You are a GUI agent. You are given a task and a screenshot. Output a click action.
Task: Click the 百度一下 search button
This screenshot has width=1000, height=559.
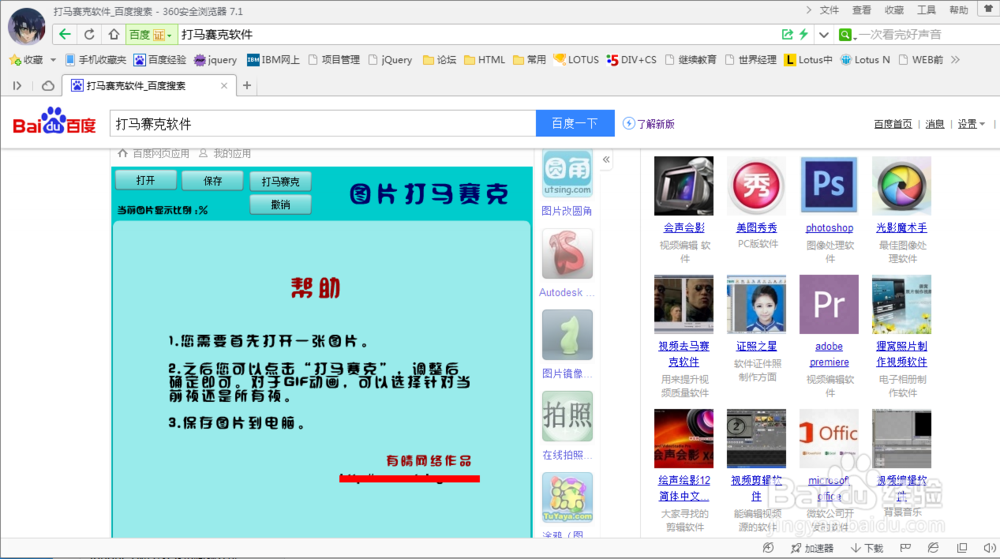(575, 124)
